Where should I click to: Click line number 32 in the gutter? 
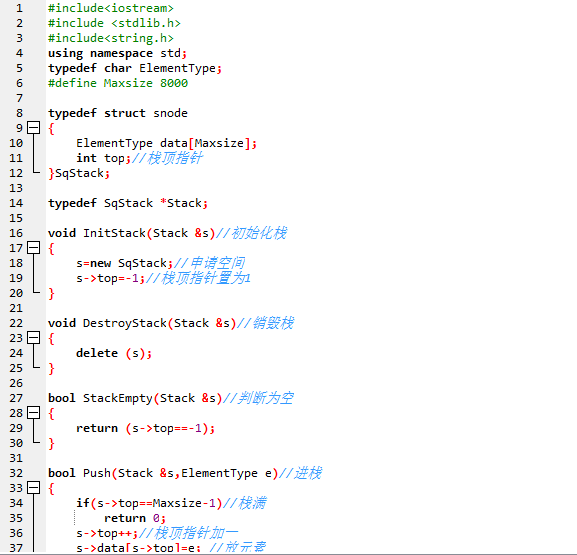[x=16, y=473]
